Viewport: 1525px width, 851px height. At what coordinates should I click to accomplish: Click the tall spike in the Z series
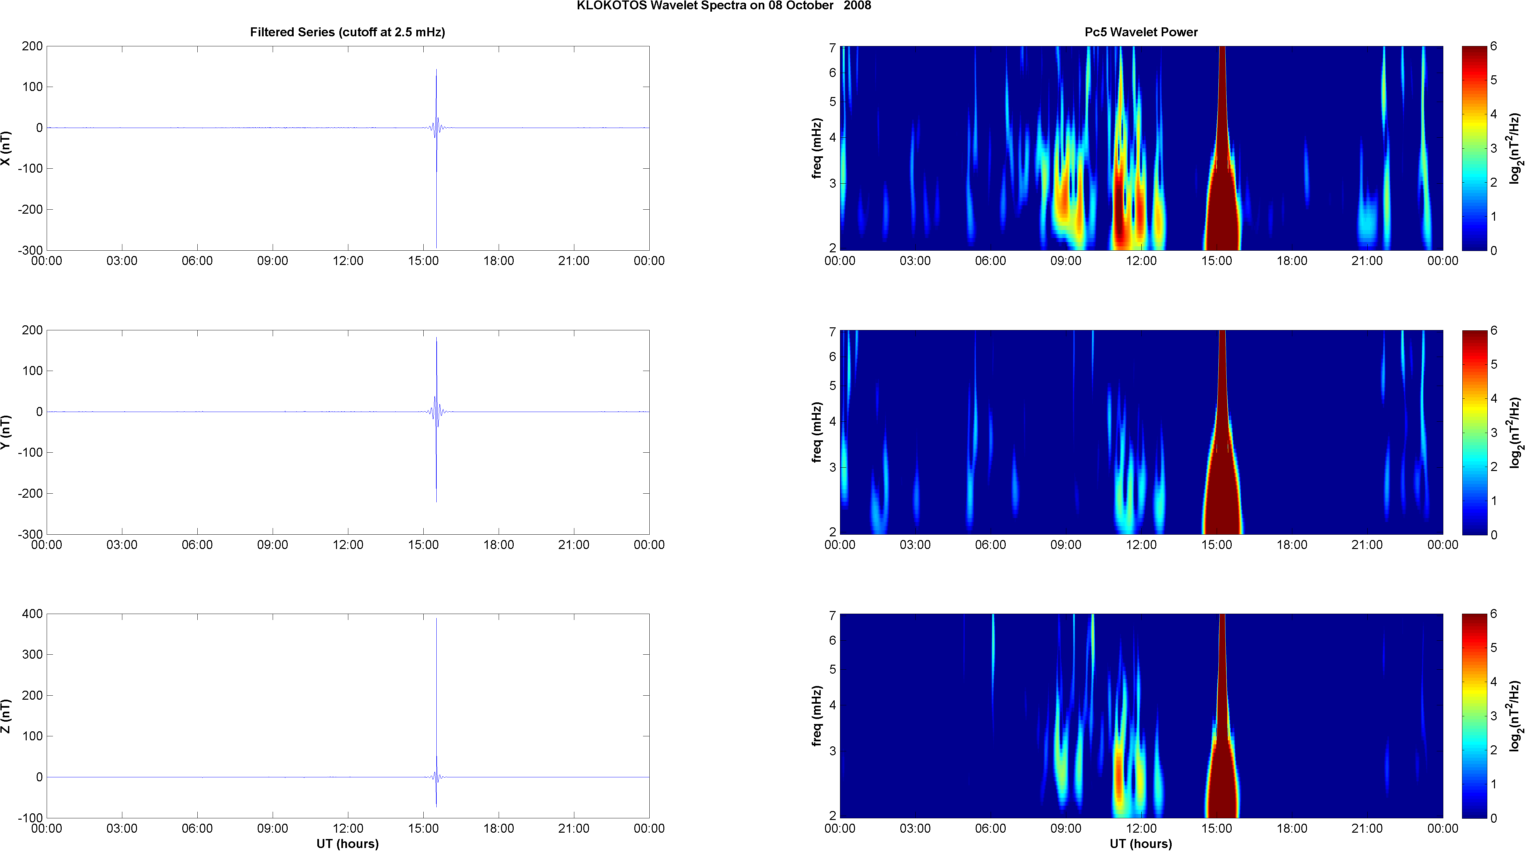[x=436, y=680]
